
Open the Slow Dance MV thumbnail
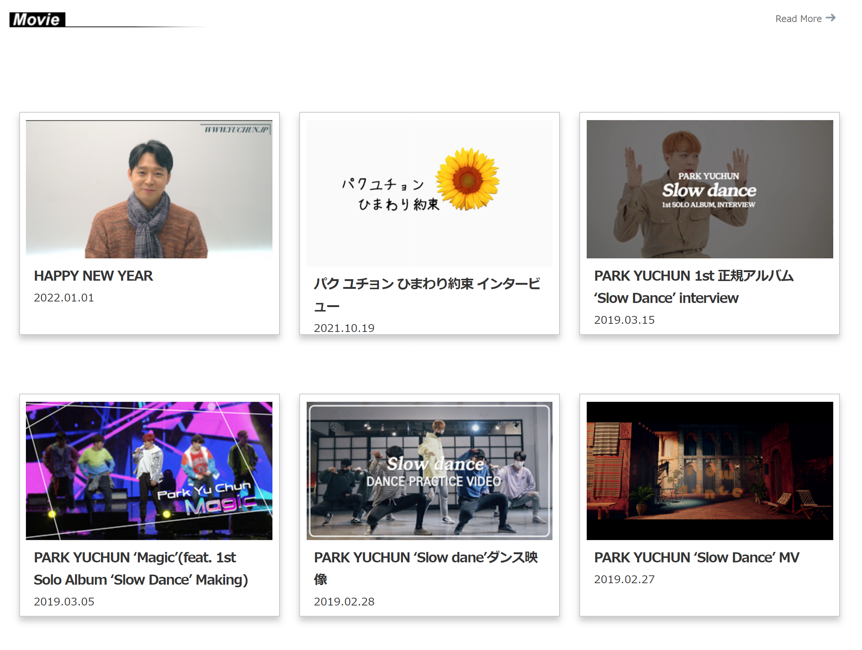tap(709, 470)
